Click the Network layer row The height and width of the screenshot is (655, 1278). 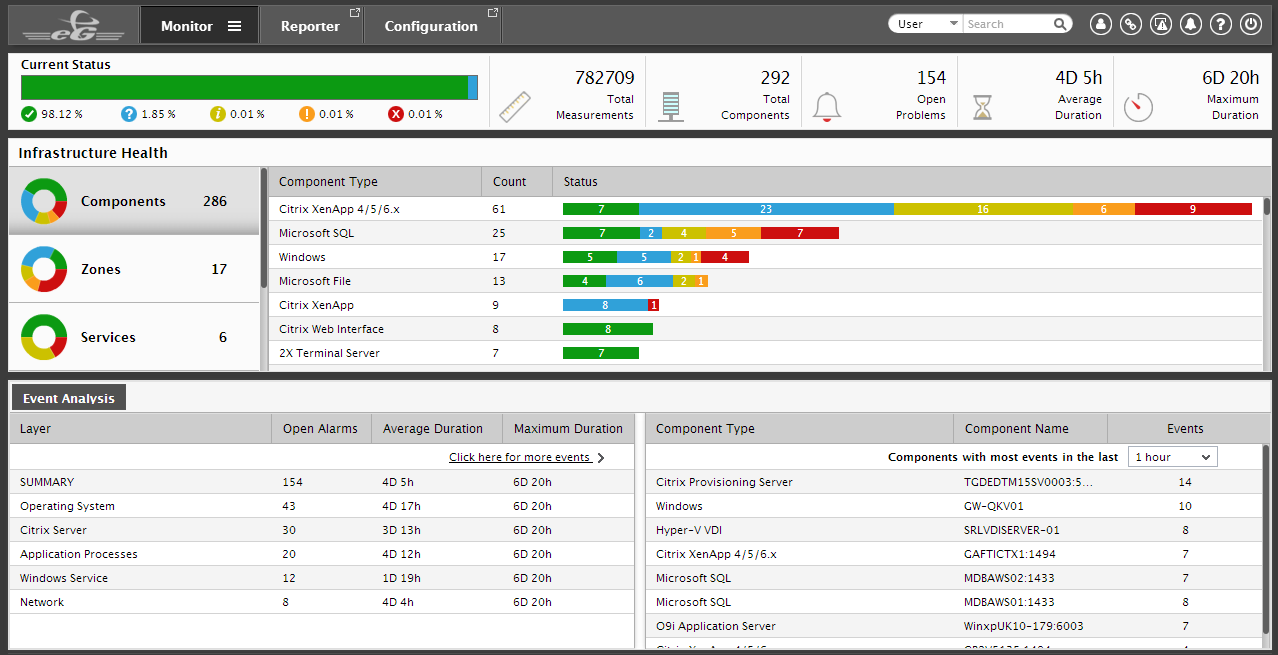pos(321,602)
